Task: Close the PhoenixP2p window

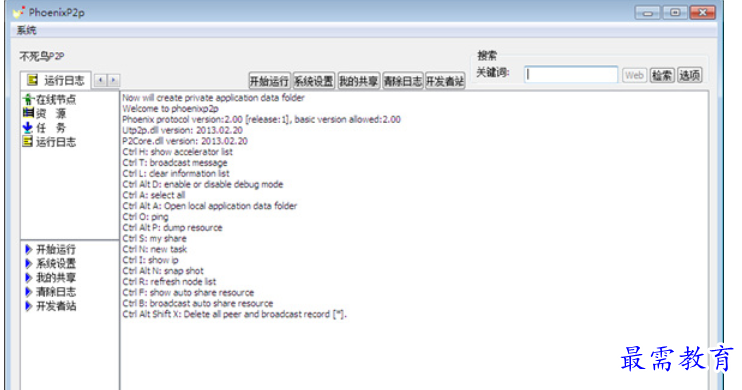Action: pos(702,13)
